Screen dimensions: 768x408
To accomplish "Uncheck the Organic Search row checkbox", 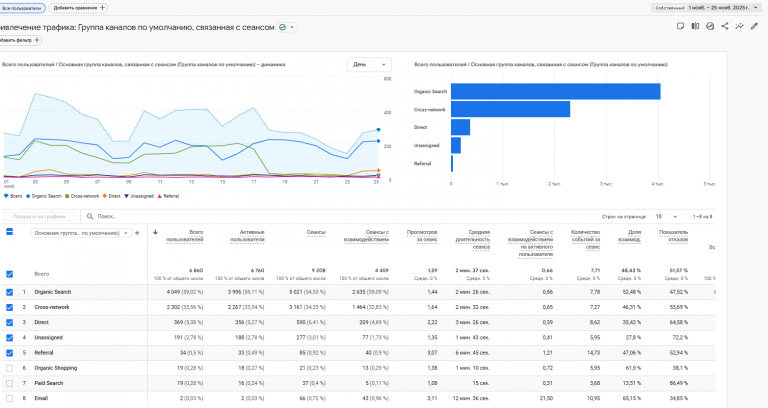I will [x=10, y=292].
